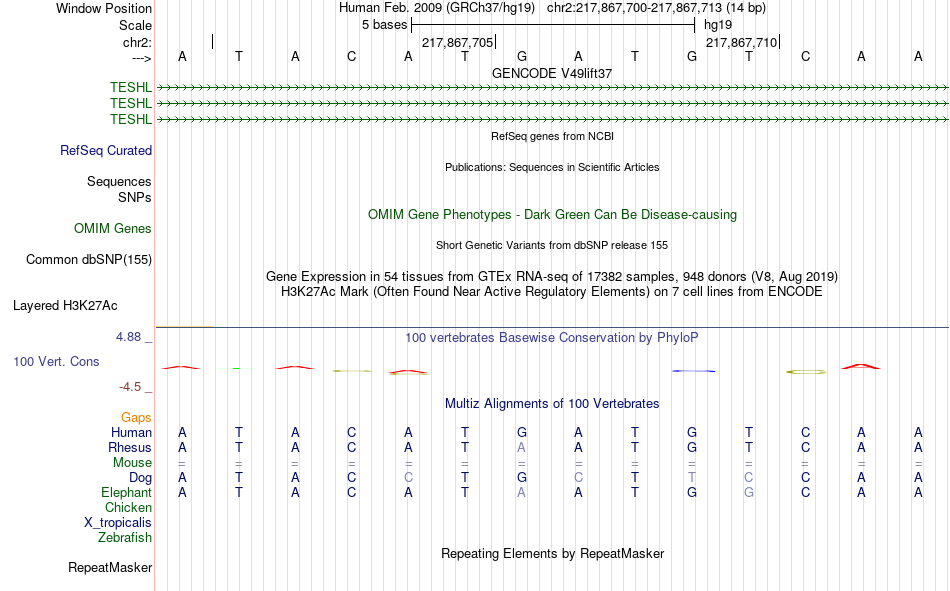The image size is (950, 591).
Task: Click the Sequences track label
Action: tap(119, 181)
